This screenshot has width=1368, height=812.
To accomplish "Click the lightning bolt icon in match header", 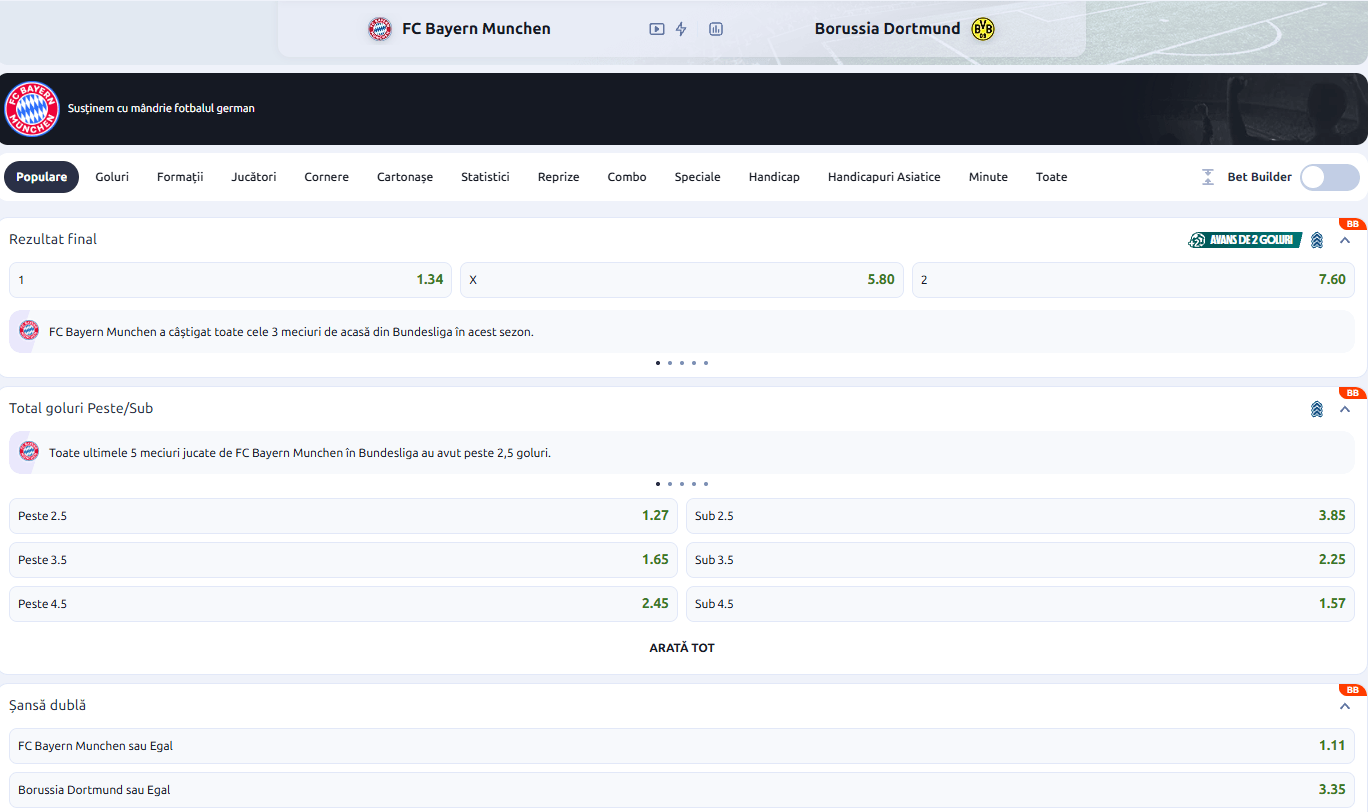I will 682,29.
